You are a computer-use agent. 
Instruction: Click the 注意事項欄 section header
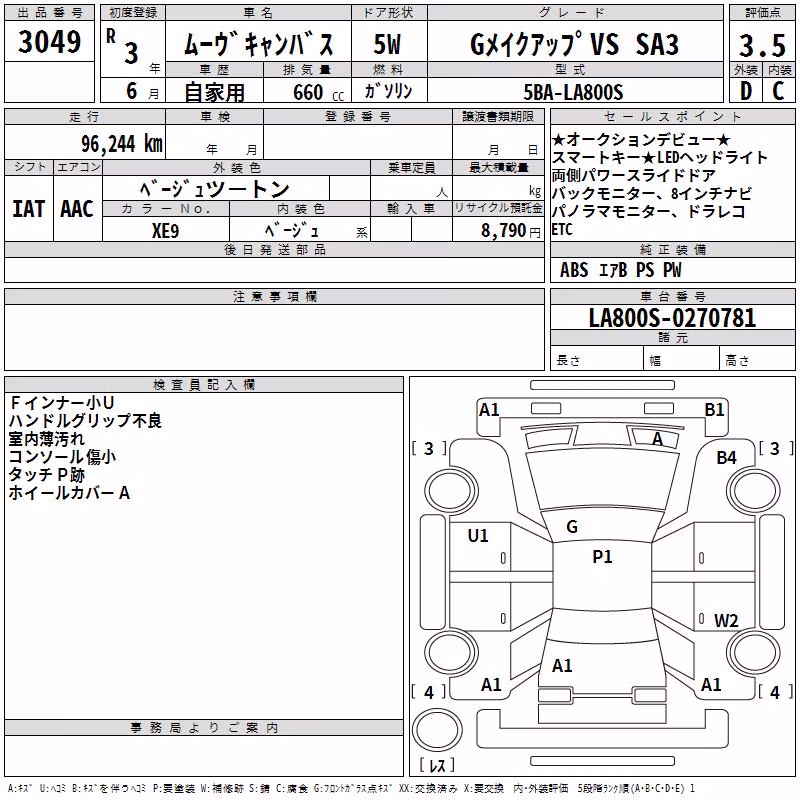(x=274, y=296)
